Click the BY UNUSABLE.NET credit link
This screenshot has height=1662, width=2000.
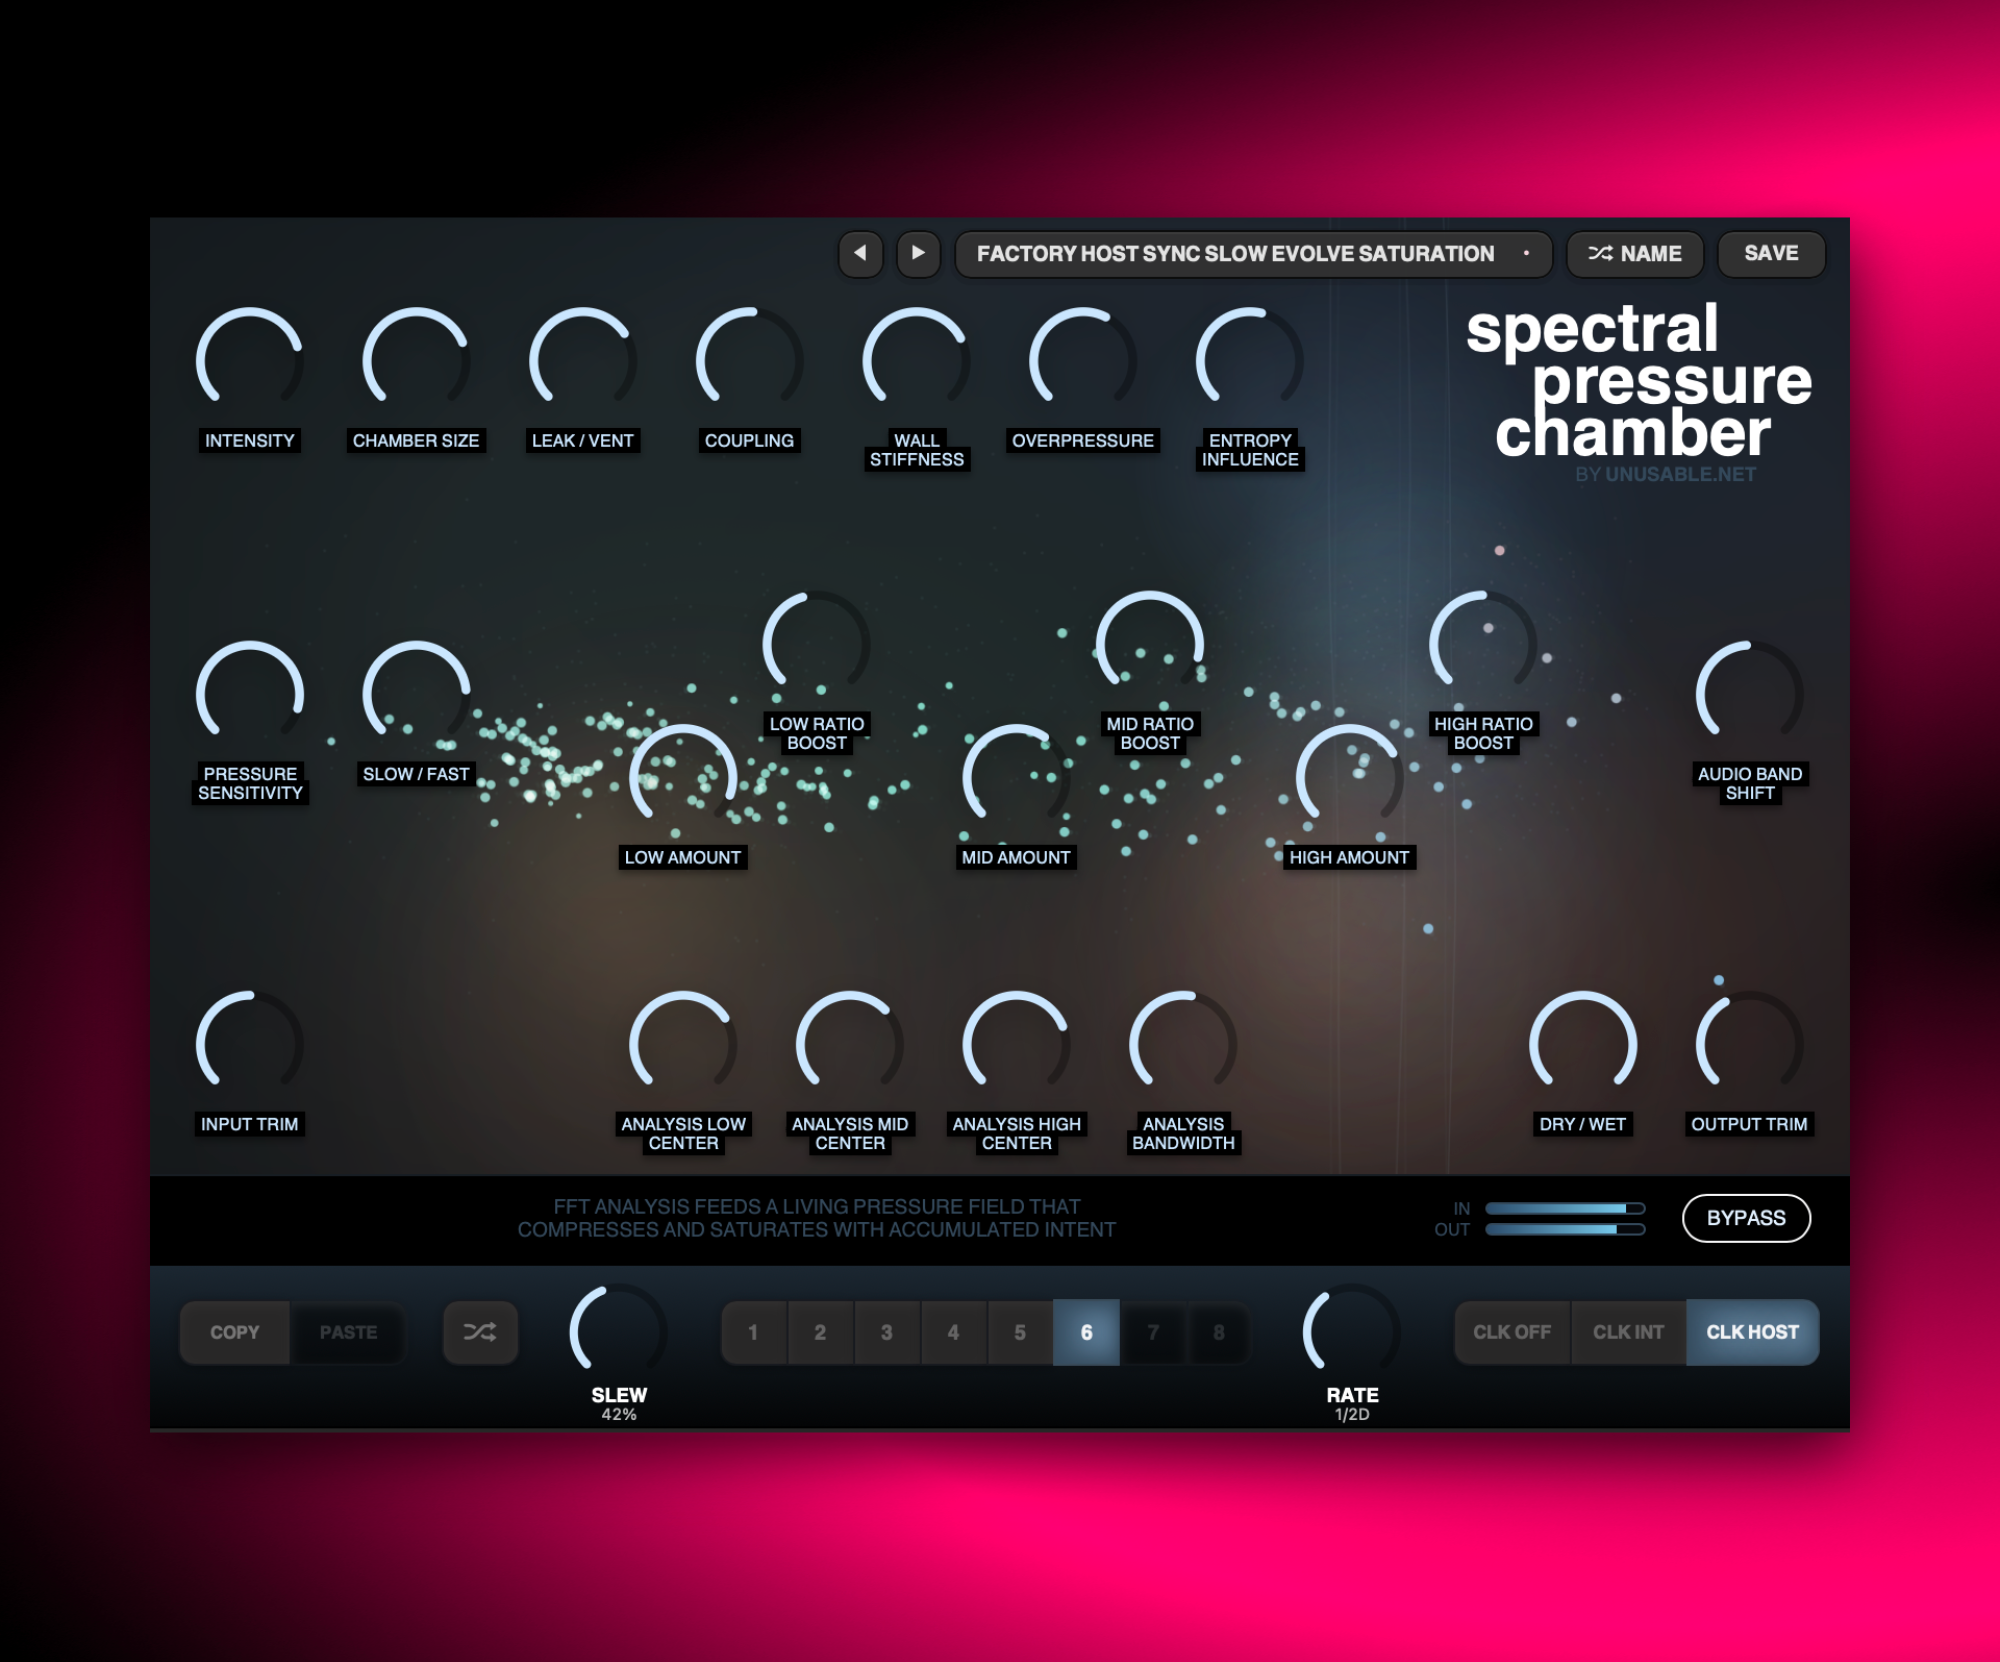point(1665,474)
